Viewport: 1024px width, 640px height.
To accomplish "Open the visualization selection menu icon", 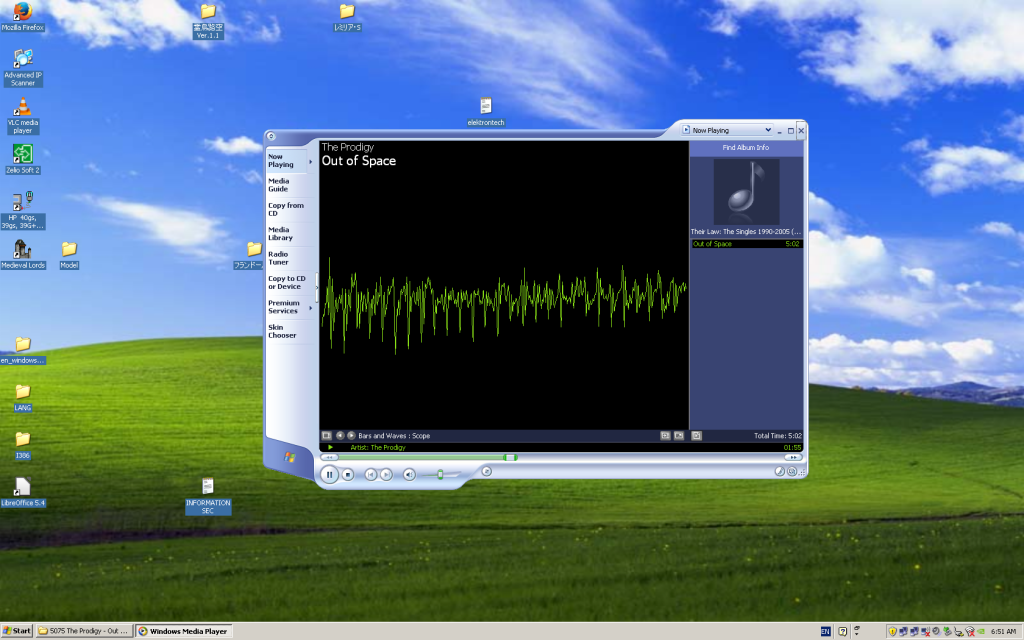I will tap(326, 436).
